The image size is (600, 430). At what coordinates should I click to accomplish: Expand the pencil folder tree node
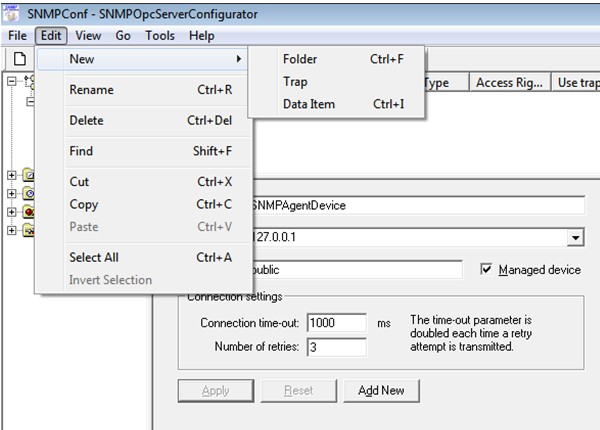[11, 175]
